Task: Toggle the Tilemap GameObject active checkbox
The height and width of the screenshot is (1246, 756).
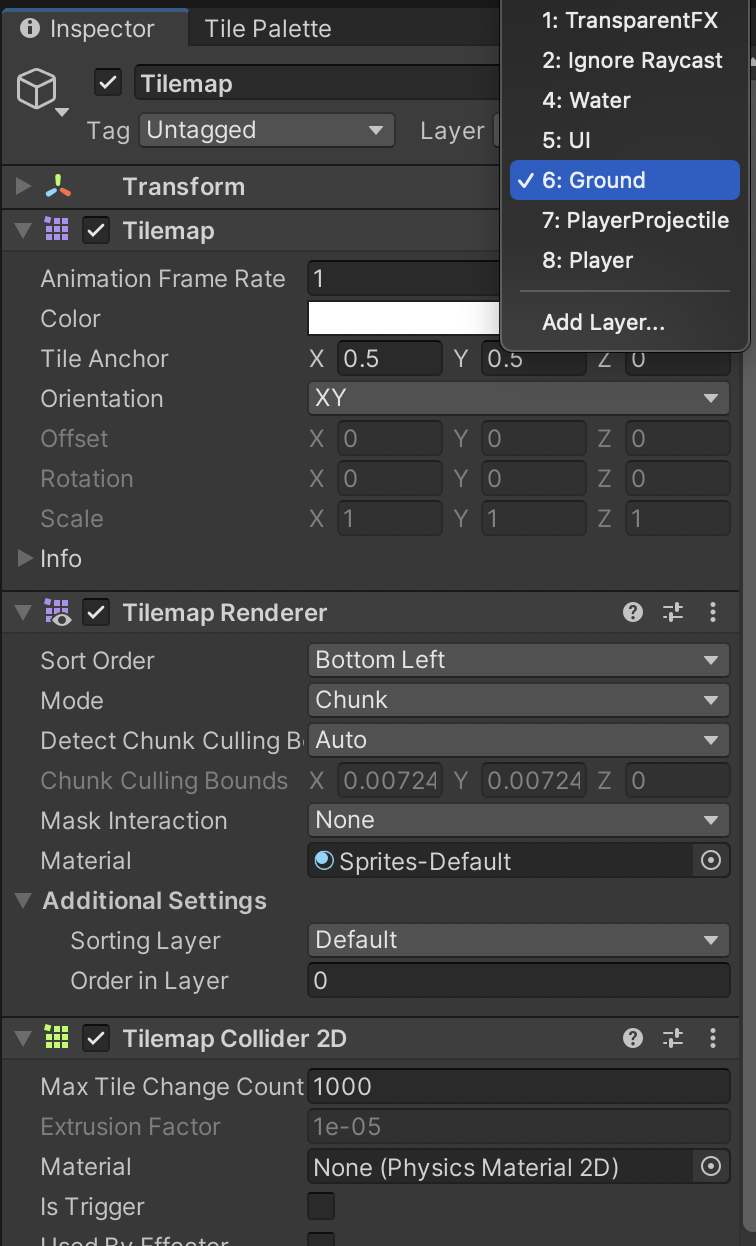Action: tap(108, 83)
